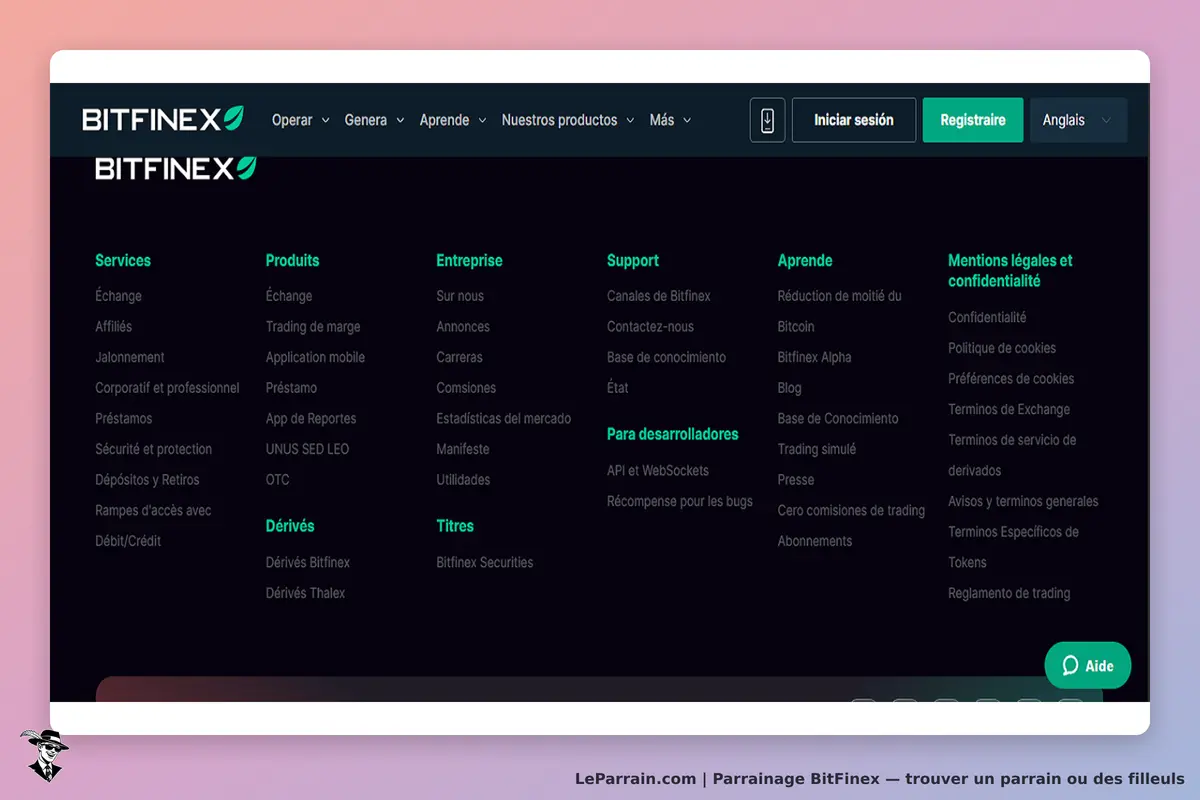Expand the Nuestros productos menu
The image size is (1200, 800).
(x=568, y=120)
